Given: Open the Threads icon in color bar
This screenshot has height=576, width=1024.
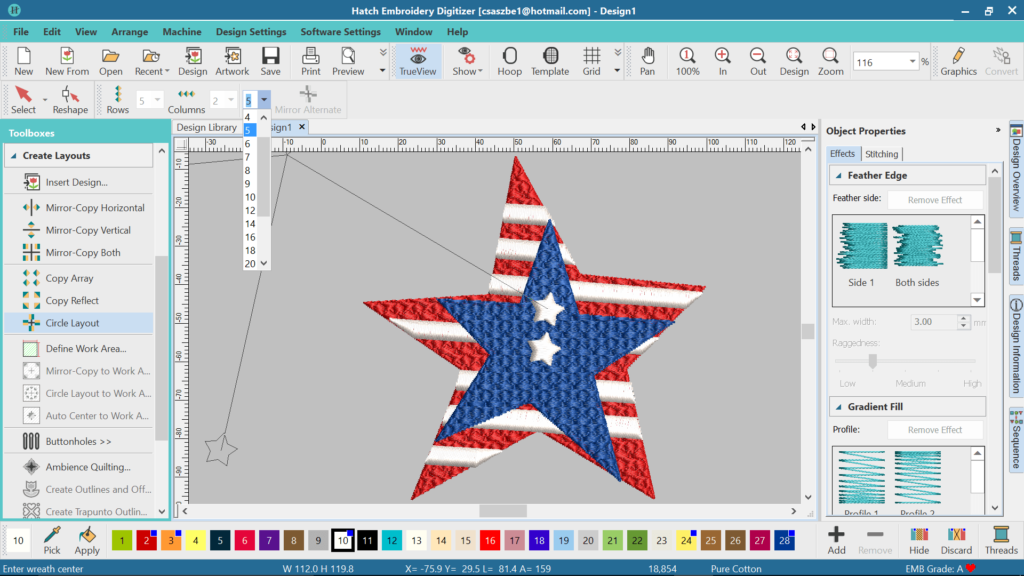Looking at the screenshot, I should coord(1000,540).
